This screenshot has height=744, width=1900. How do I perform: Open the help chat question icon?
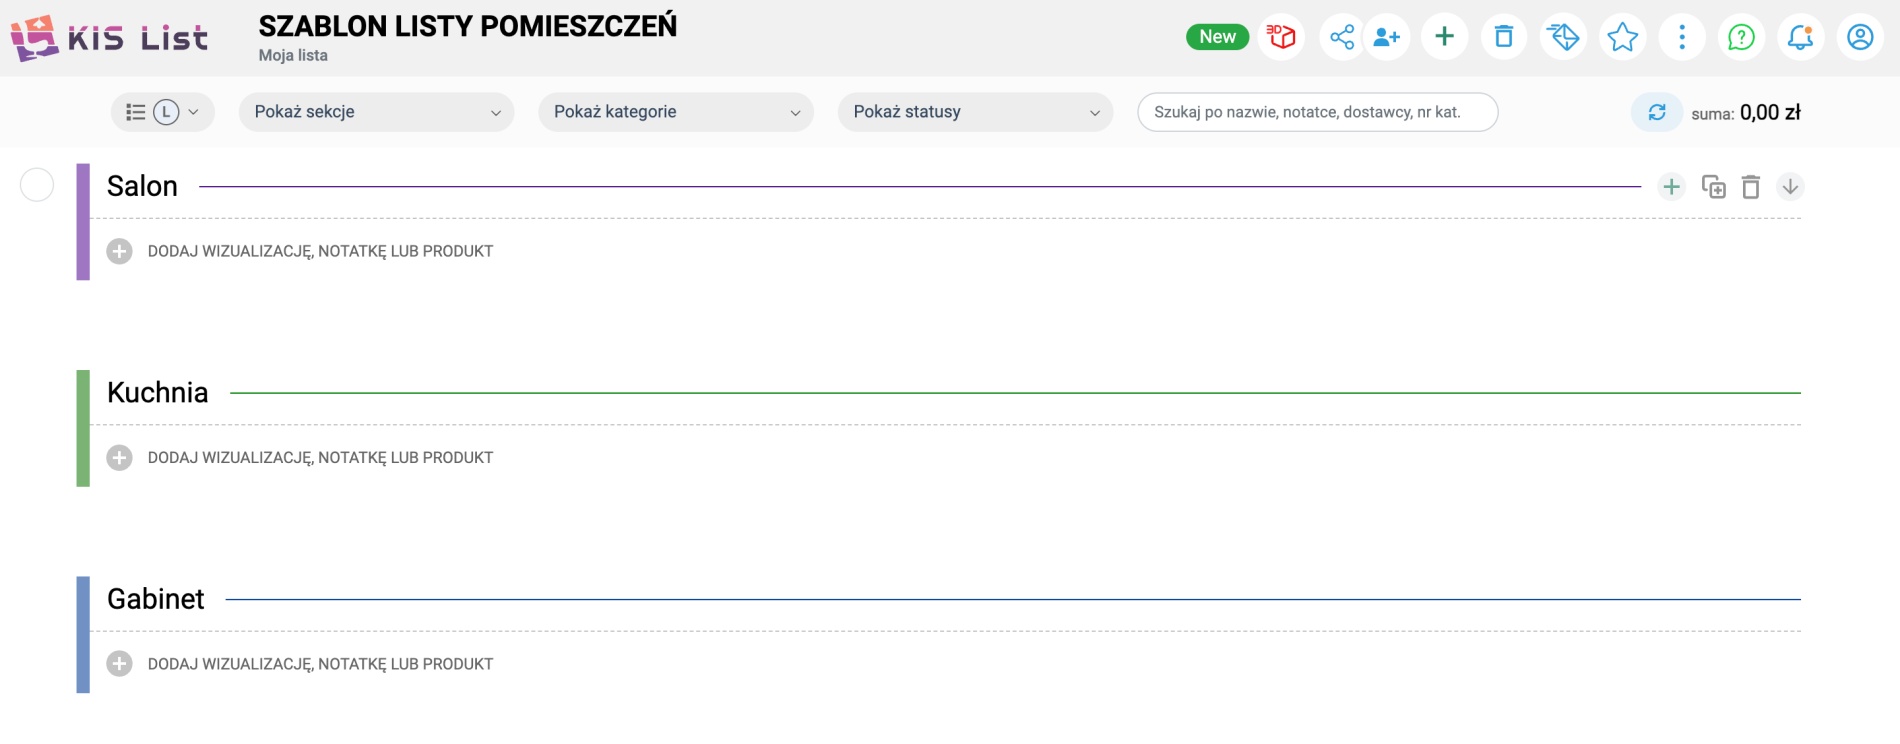click(1741, 37)
